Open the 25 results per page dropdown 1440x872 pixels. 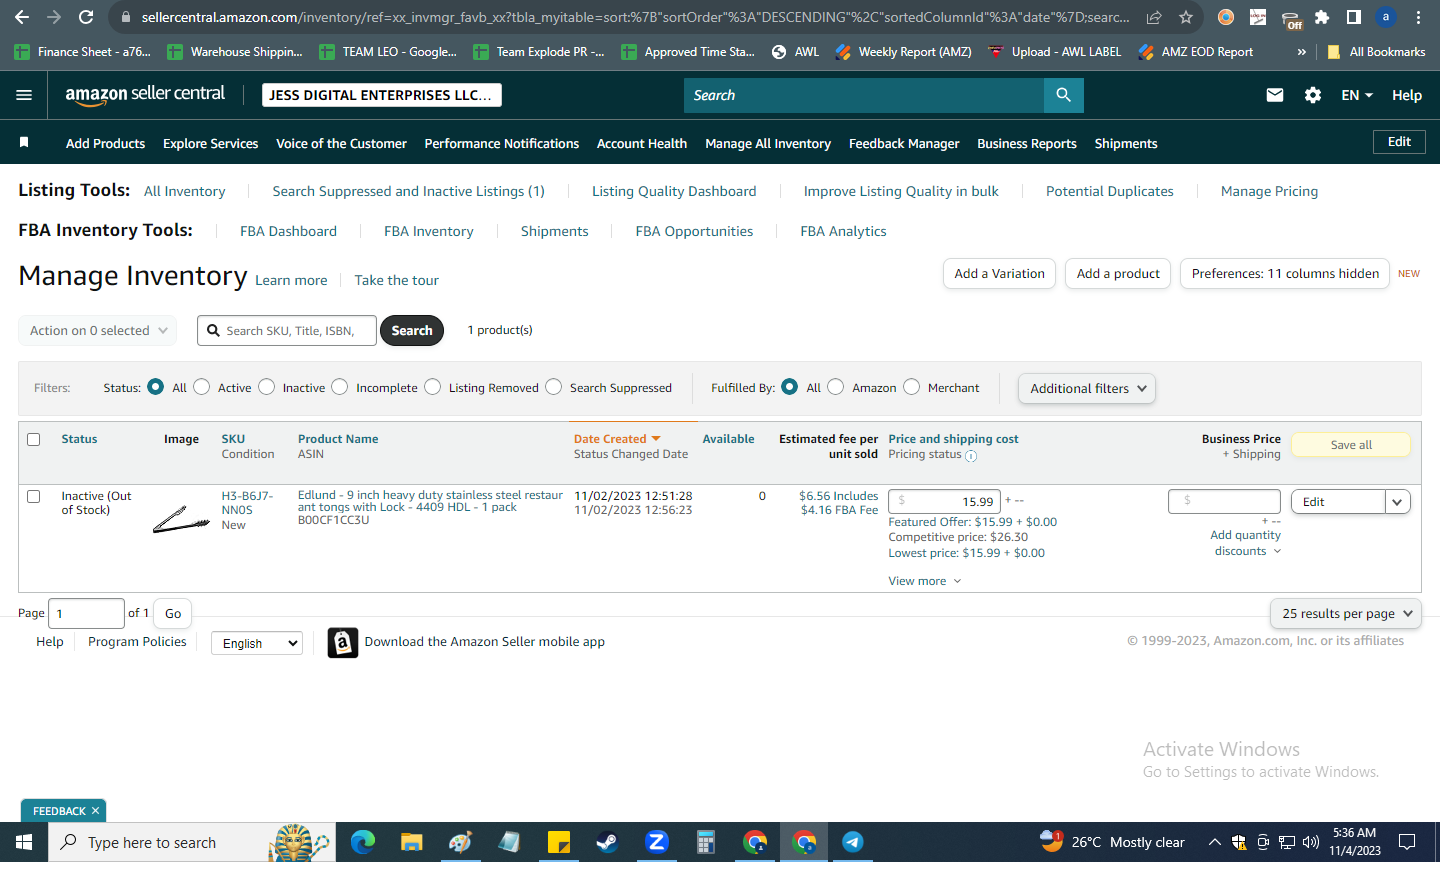[1346, 613]
